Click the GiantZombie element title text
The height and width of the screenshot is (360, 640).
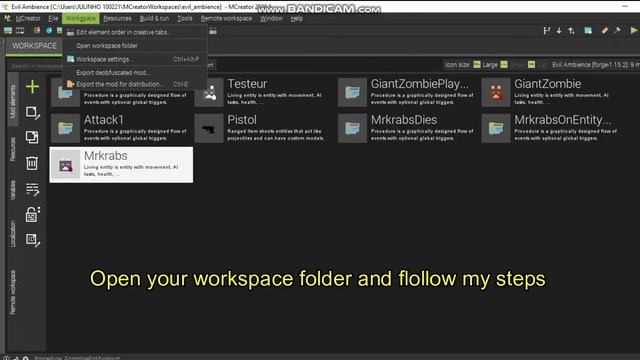547,84
